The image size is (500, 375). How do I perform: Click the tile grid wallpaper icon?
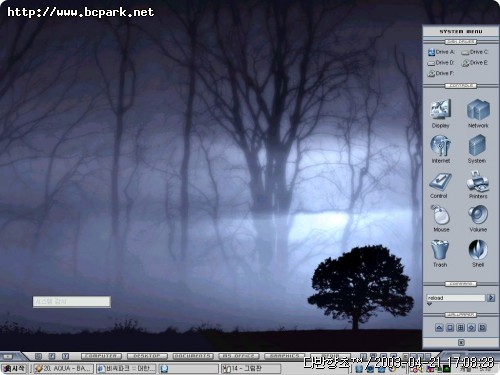460,328
